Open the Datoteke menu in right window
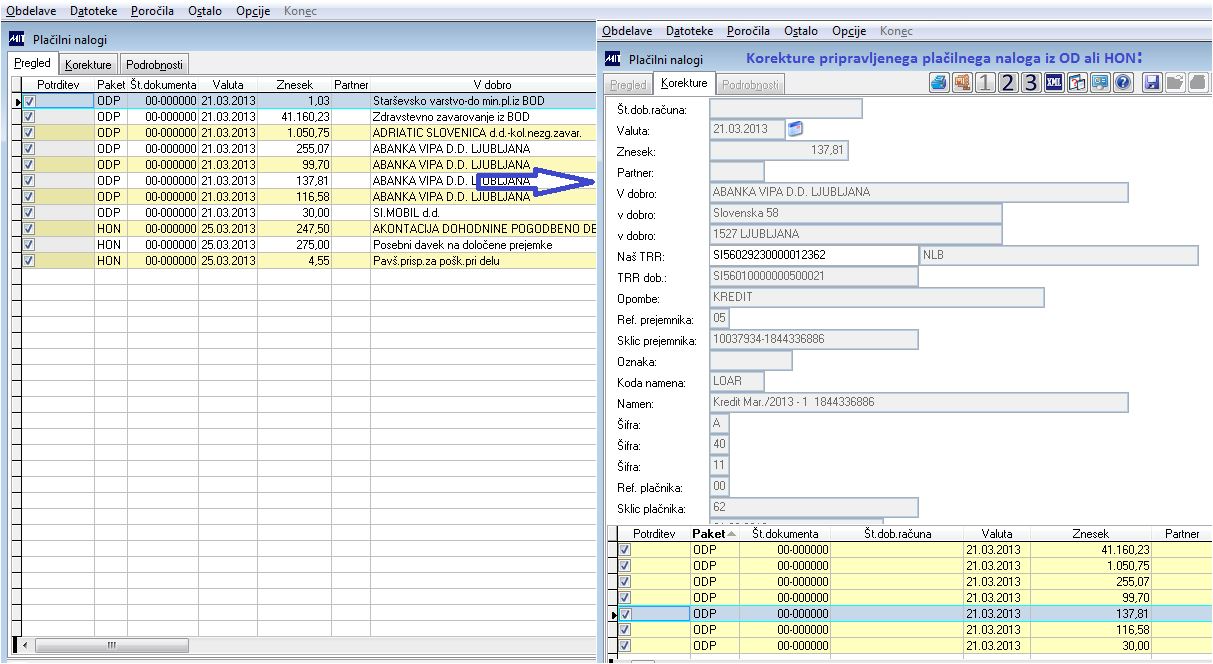This screenshot has width=1213, height=664. coord(690,31)
